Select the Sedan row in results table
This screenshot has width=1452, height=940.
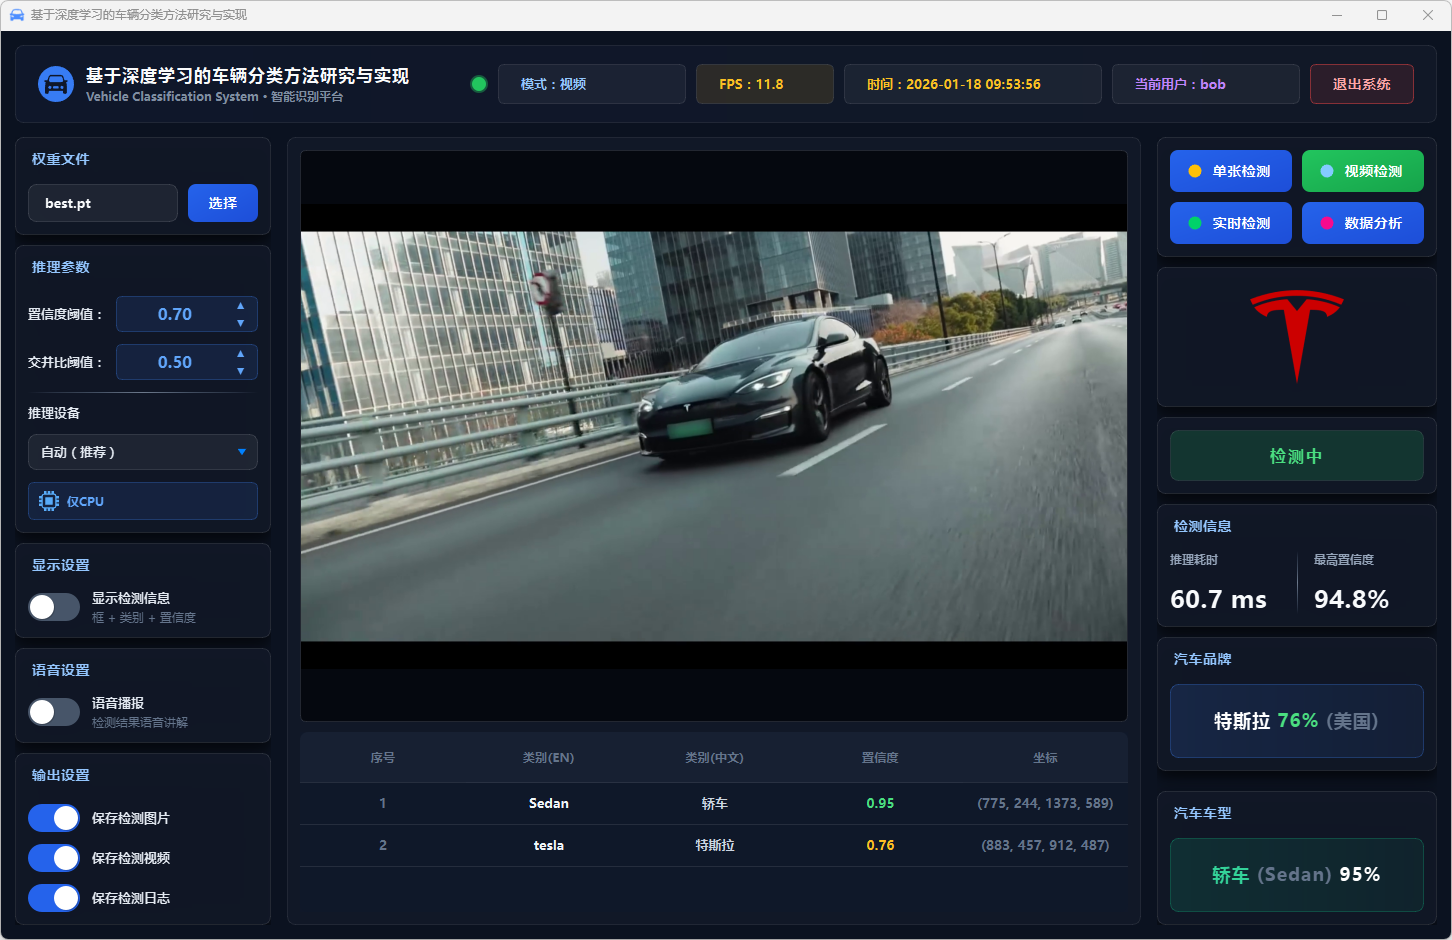point(713,803)
